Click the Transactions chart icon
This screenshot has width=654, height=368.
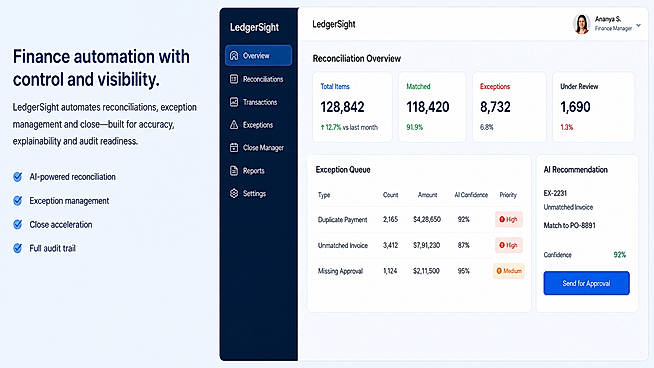pyautogui.click(x=234, y=102)
